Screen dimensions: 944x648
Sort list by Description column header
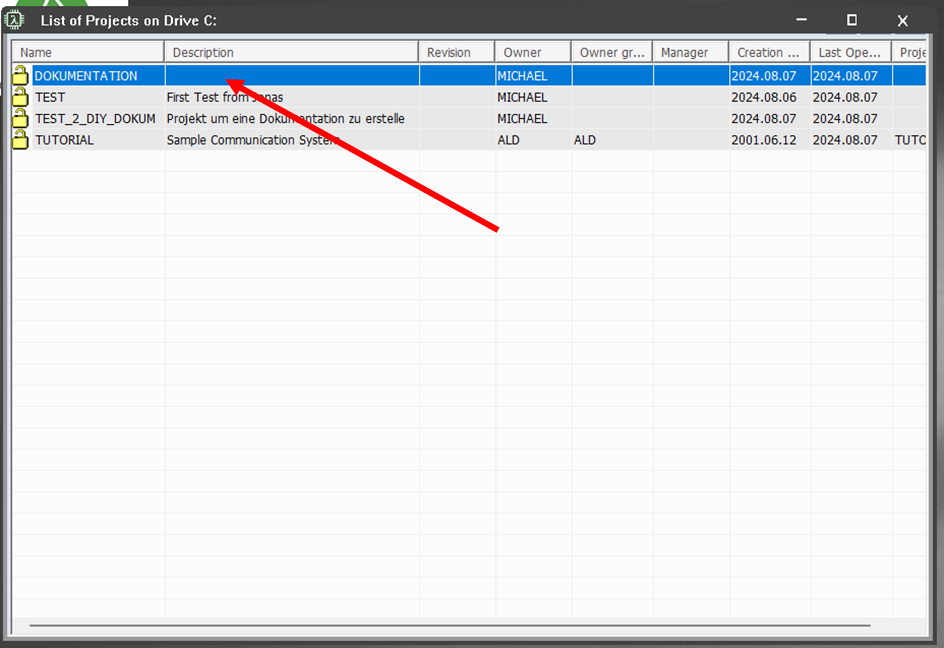[291, 52]
